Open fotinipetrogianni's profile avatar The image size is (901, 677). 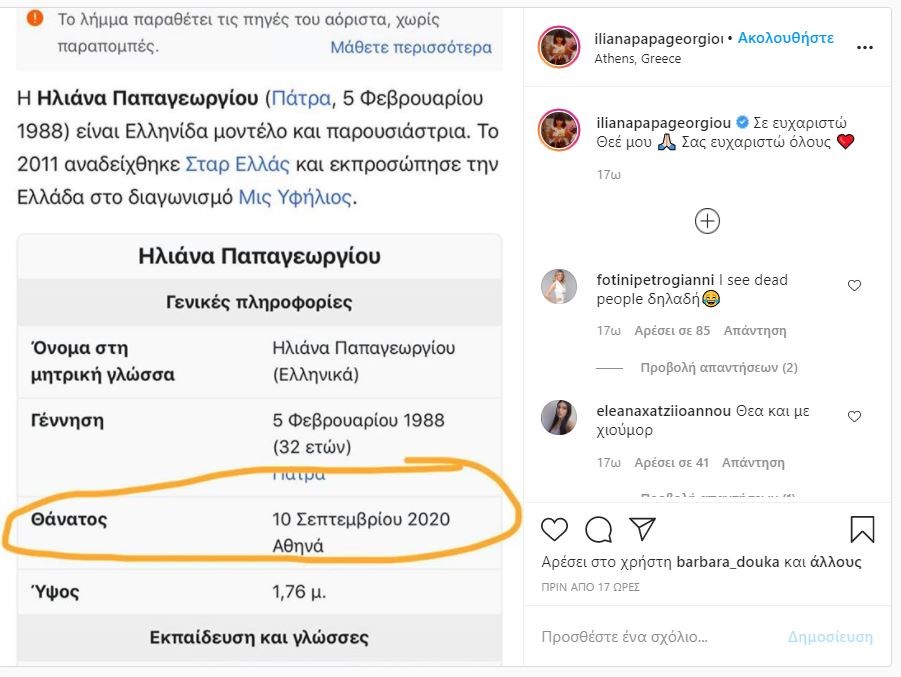[x=558, y=287]
